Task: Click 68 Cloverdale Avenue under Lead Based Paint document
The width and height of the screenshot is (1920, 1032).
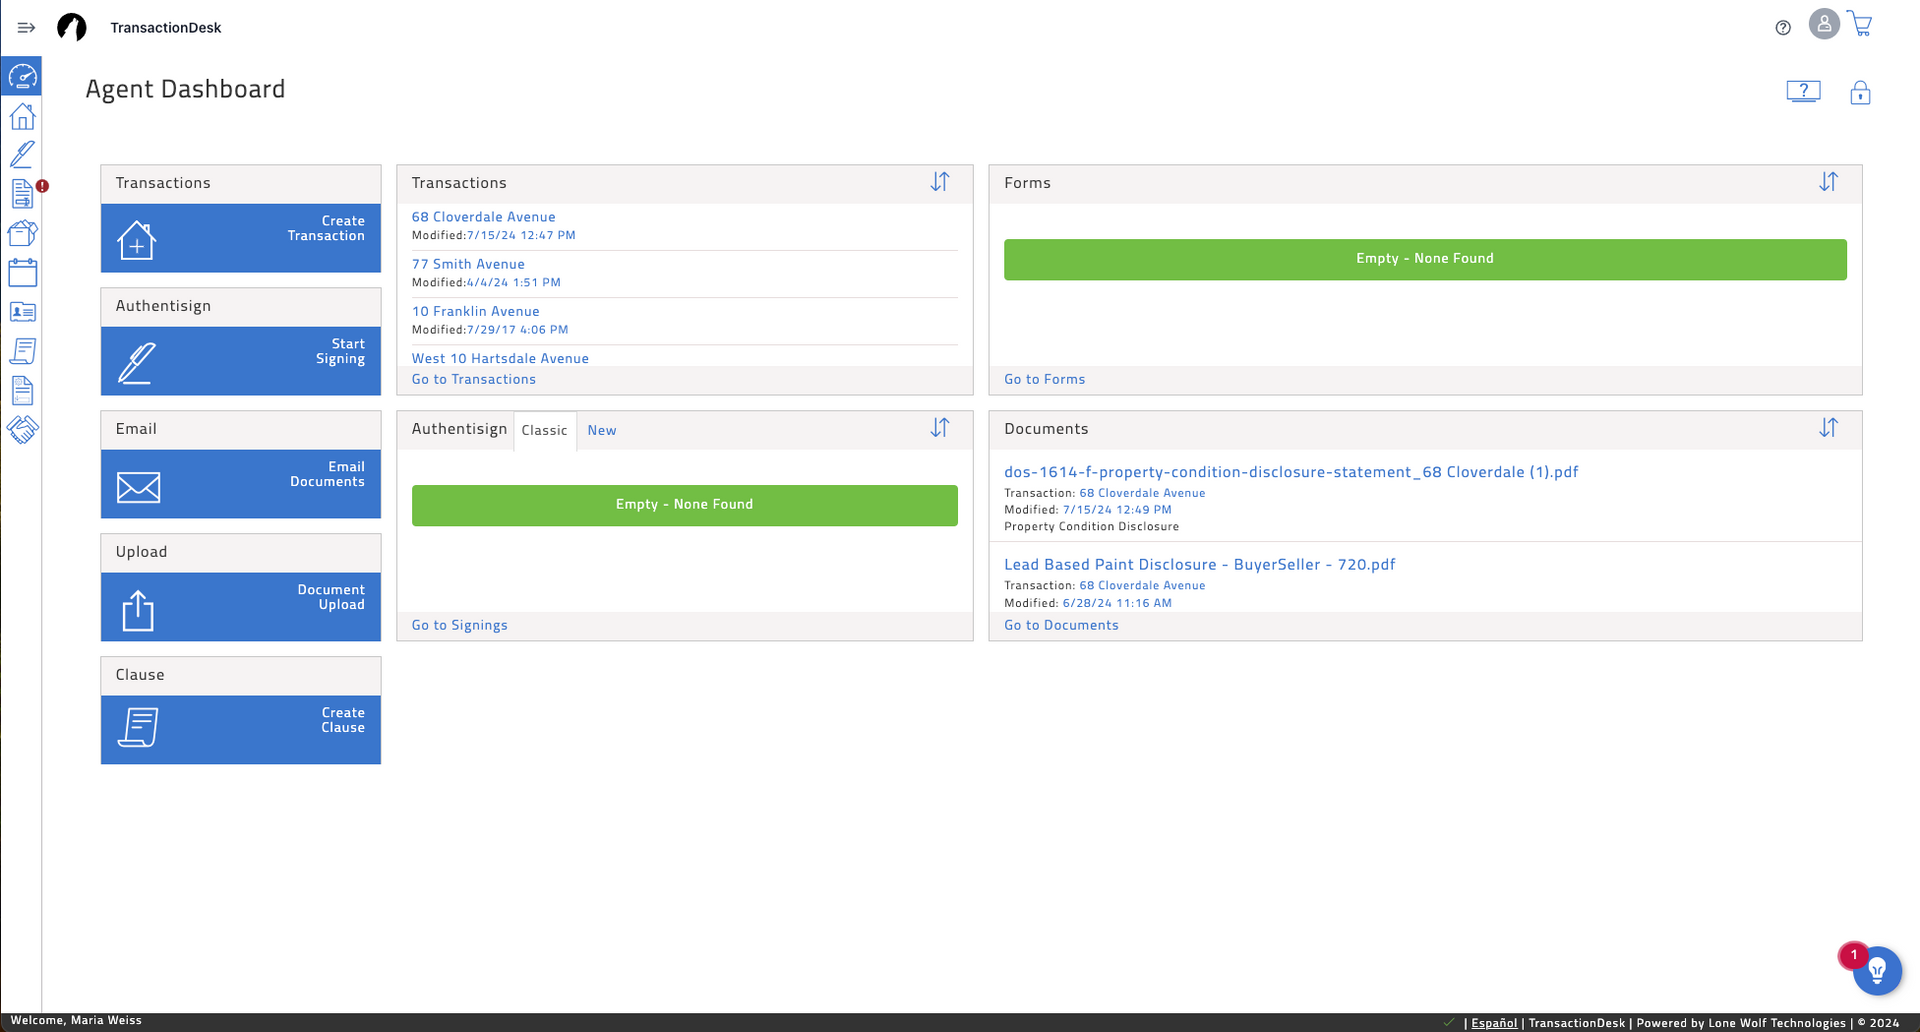Action: pos(1142,586)
